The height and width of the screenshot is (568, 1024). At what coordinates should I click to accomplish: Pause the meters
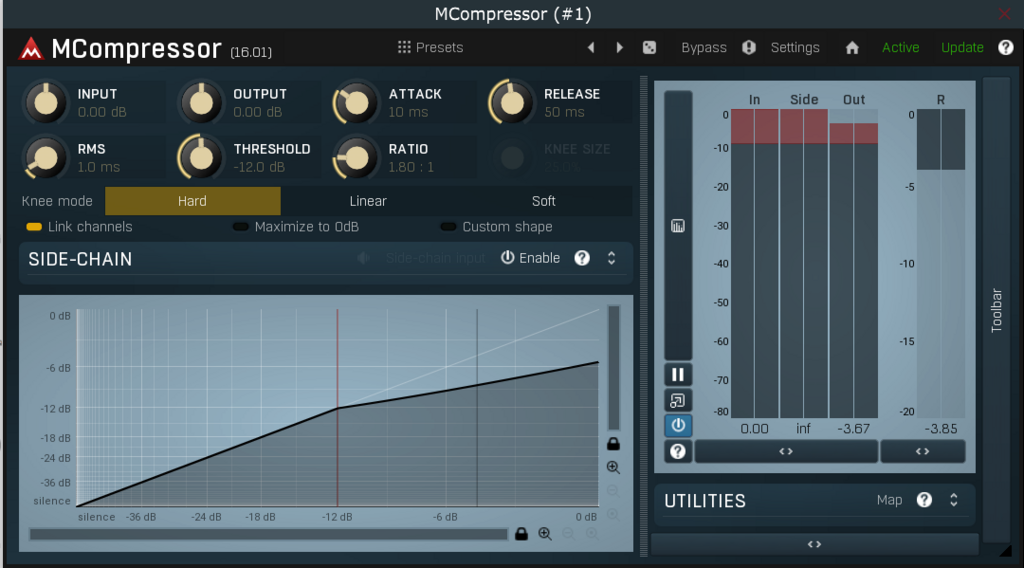(678, 375)
